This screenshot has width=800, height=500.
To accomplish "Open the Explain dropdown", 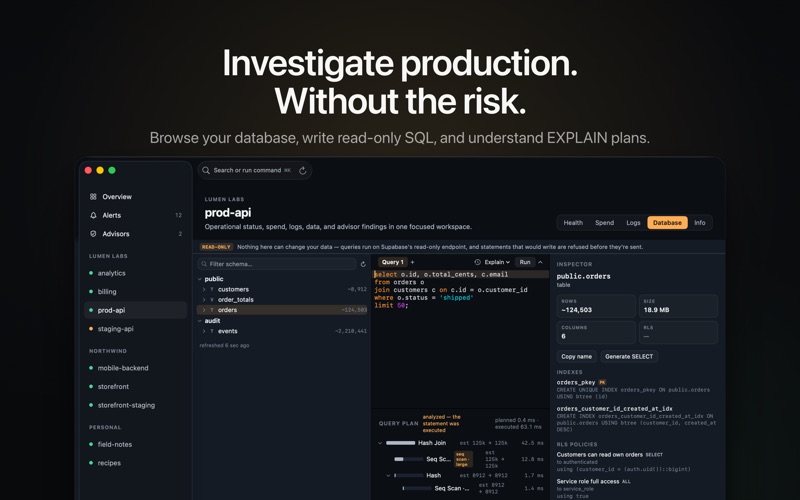I will (x=497, y=262).
